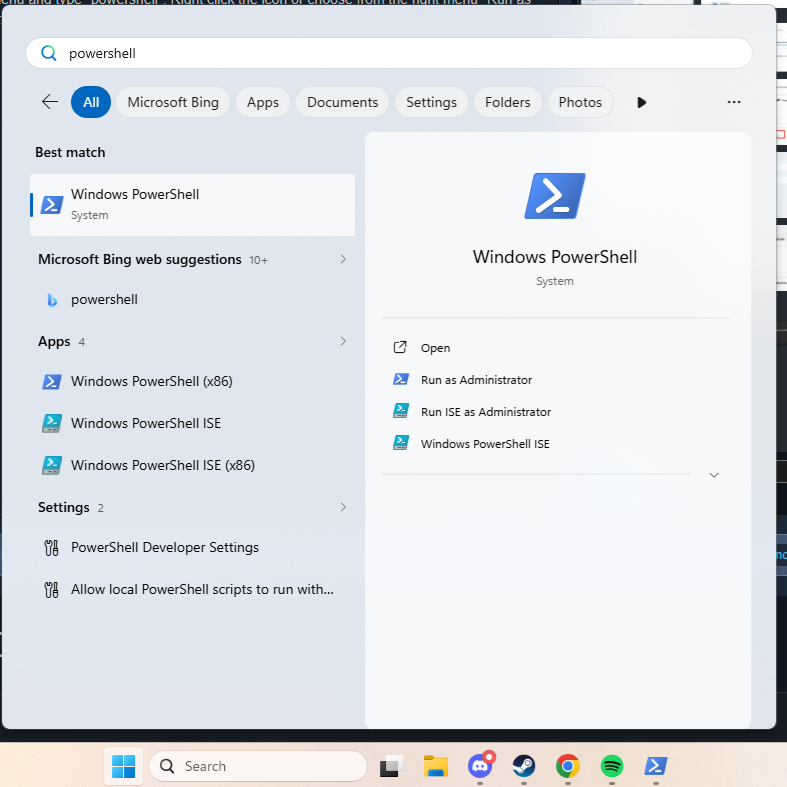Click the Windows PowerShell ISE (x86) icon
This screenshot has width=787, height=787.
(x=52, y=466)
